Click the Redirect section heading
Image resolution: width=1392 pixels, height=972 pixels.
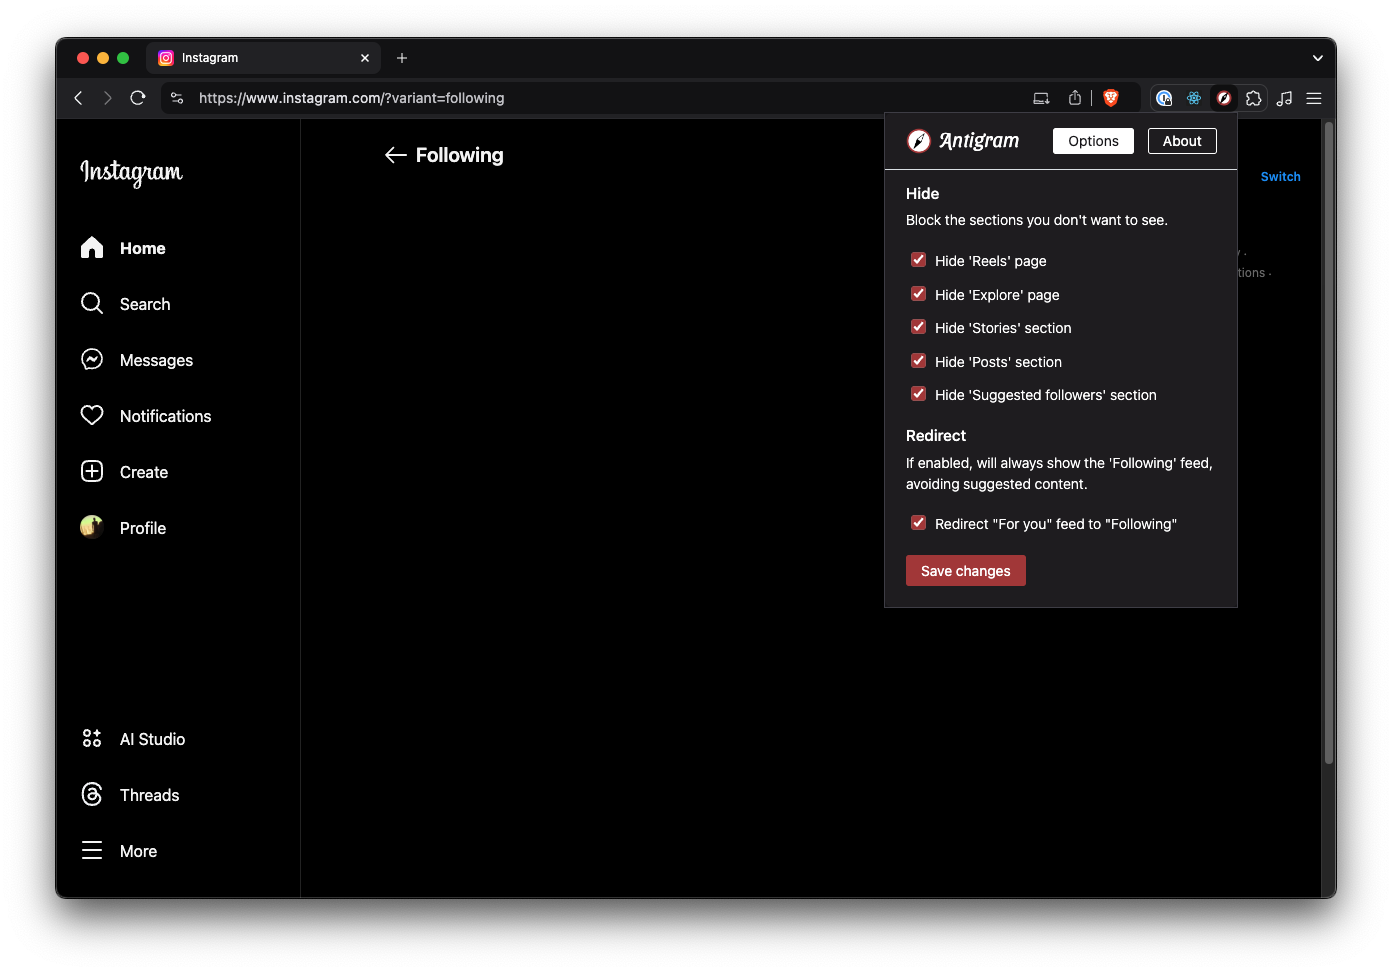pos(936,436)
